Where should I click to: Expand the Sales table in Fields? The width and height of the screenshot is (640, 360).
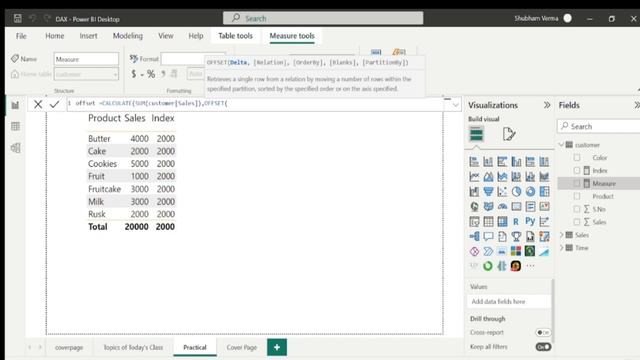pyautogui.click(x=561, y=235)
